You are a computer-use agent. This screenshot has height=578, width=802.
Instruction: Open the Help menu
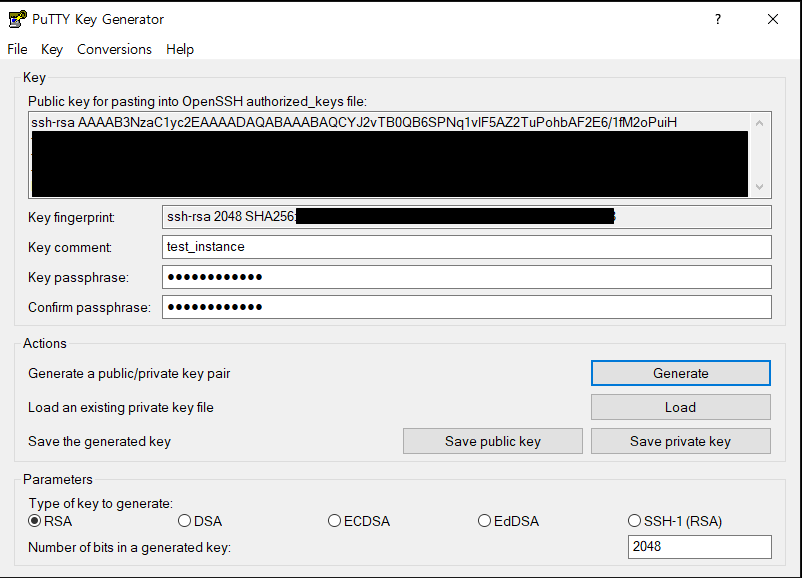(x=180, y=49)
